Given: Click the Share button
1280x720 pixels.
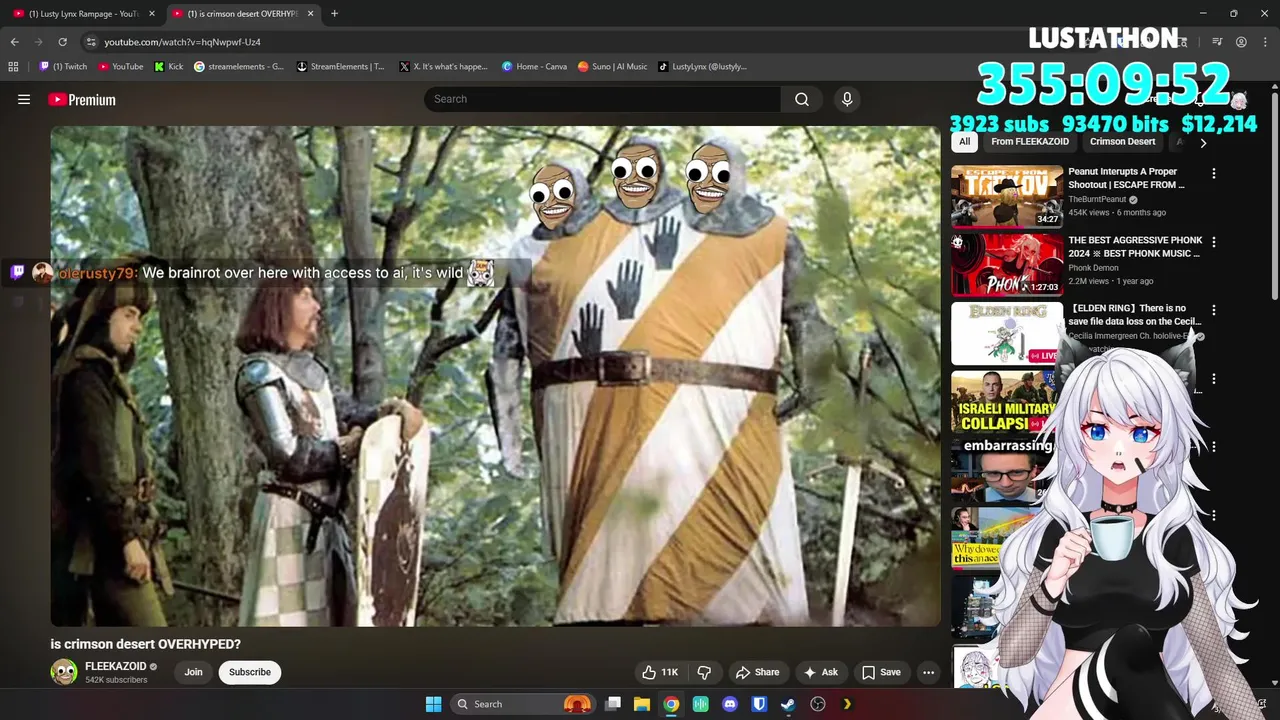Looking at the screenshot, I should click(x=756, y=672).
